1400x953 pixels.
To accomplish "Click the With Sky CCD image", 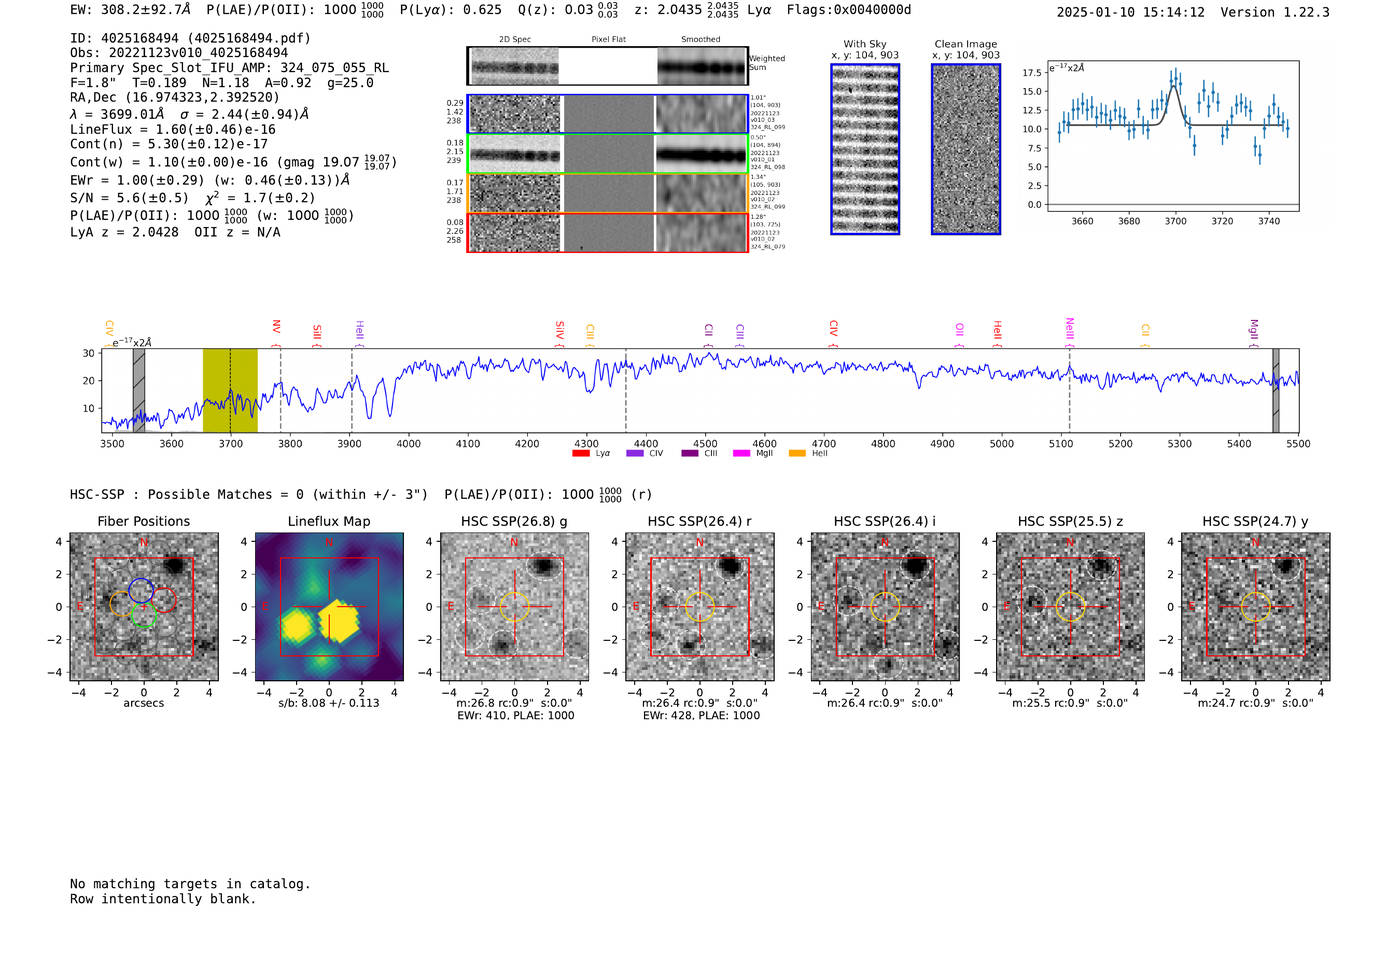I will [865, 149].
